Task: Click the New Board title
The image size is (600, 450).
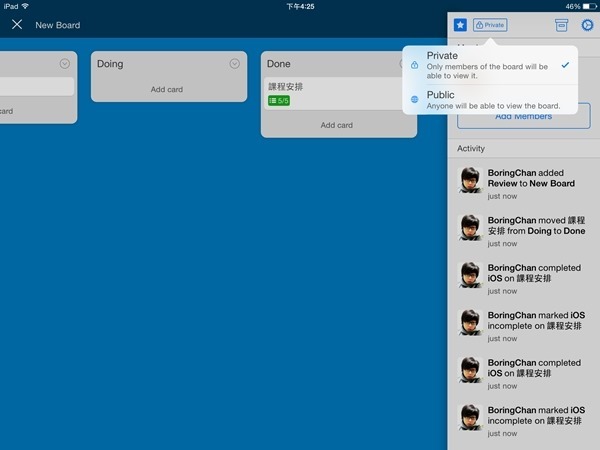Action: coord(58,25)
